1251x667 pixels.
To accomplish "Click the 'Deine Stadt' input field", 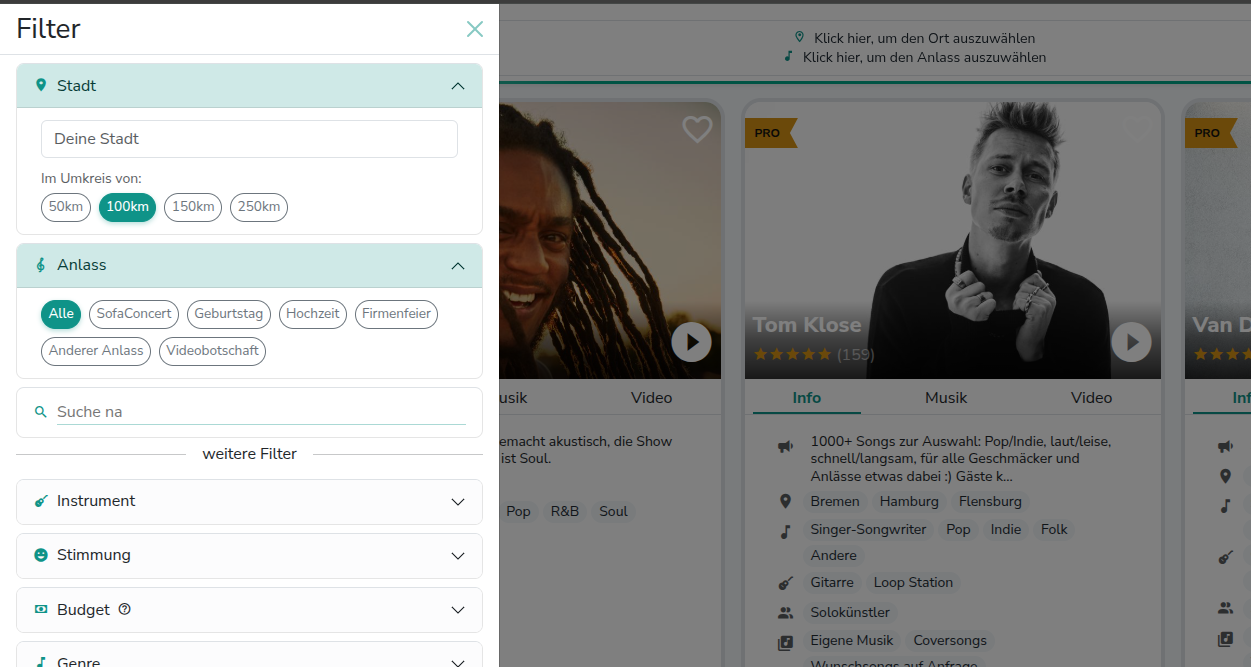I will [249, 139].
